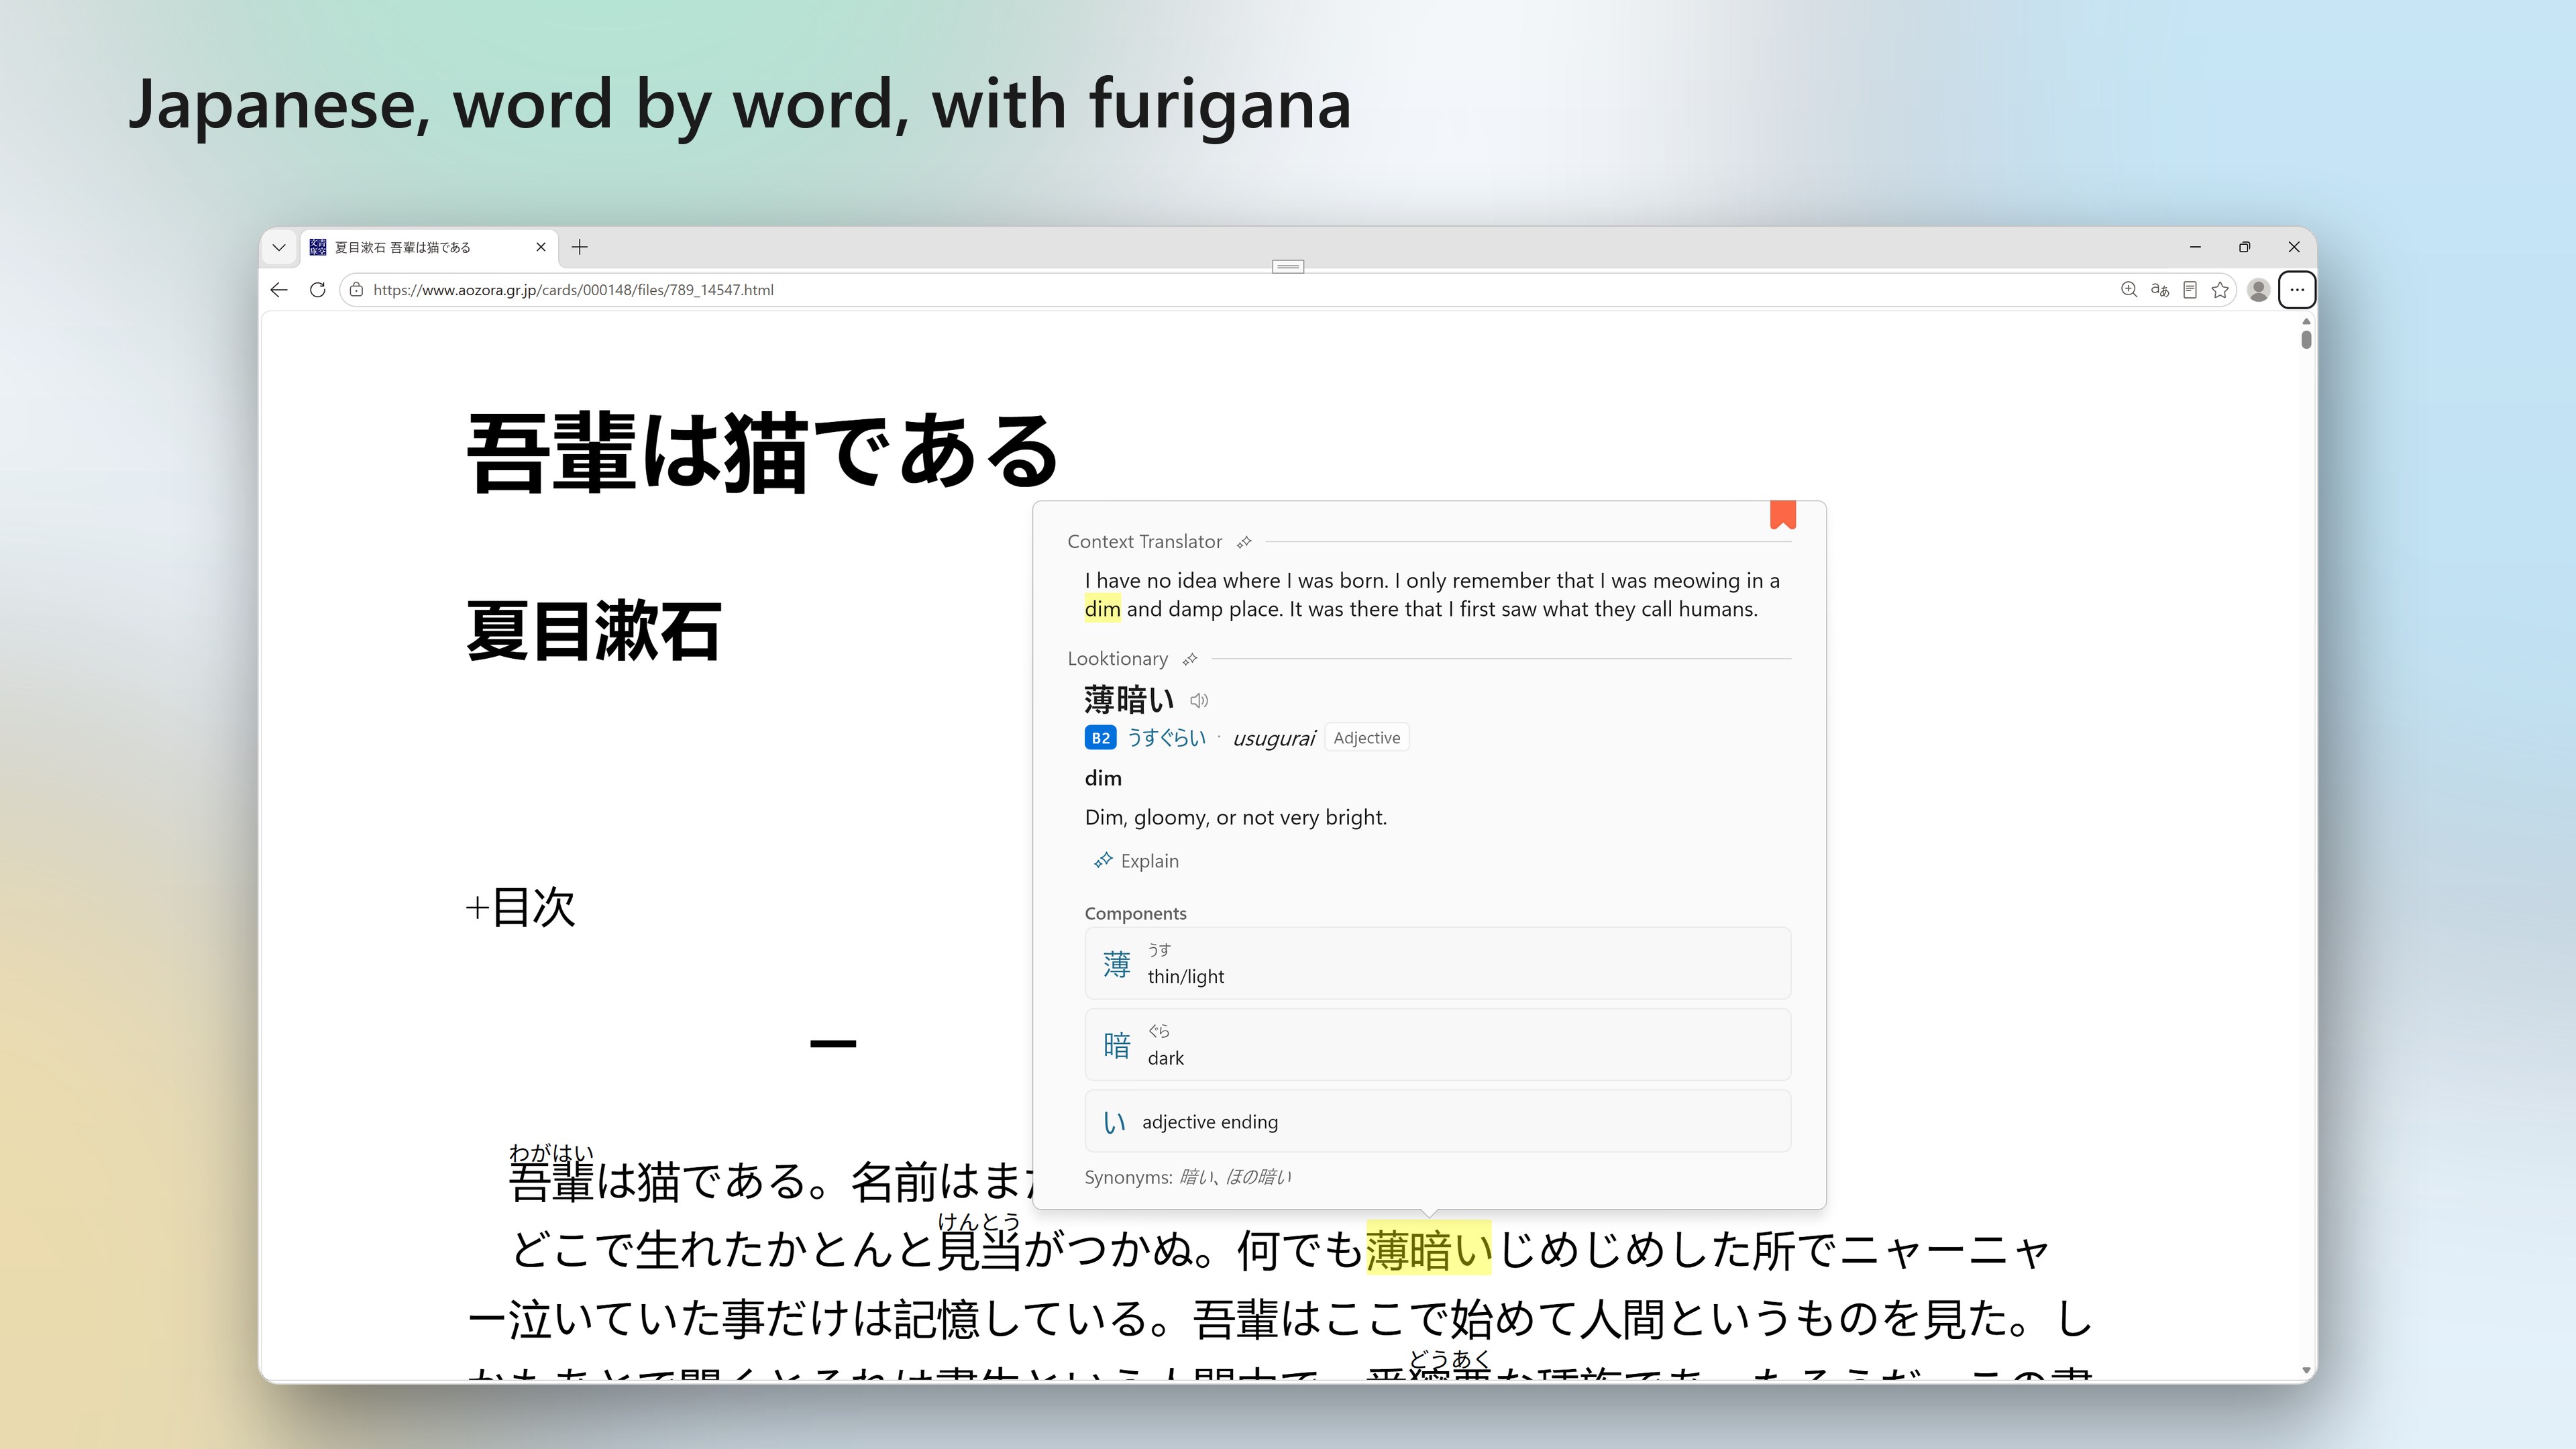The image size is (2576, 1449).
Task: Expand the +目次 table of contents
Action: pos(520,907)
